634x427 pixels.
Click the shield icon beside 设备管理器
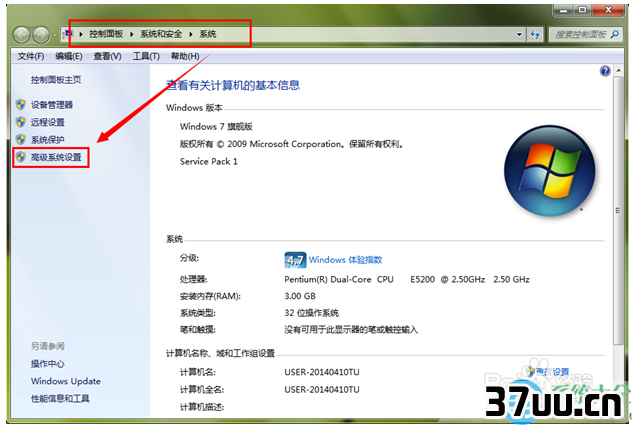click(21, 105)
